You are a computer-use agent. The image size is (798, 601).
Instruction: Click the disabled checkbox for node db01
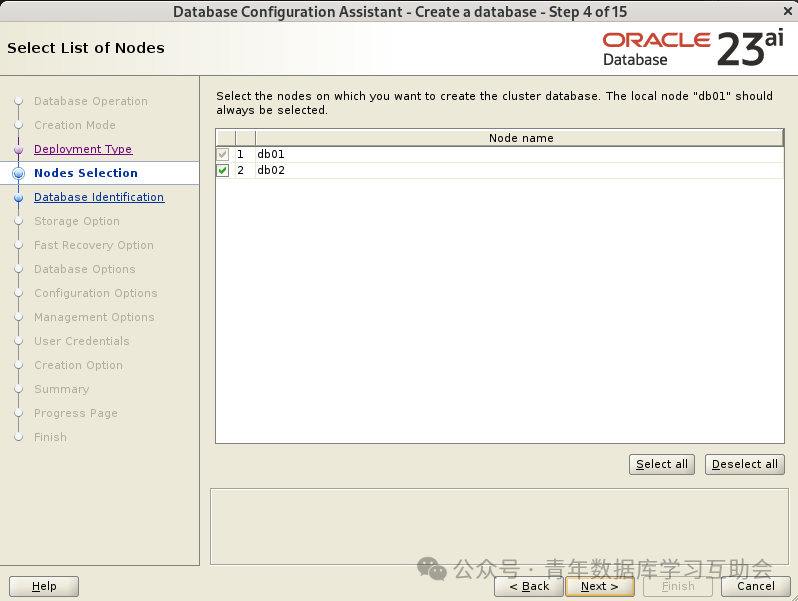point(222,154)
